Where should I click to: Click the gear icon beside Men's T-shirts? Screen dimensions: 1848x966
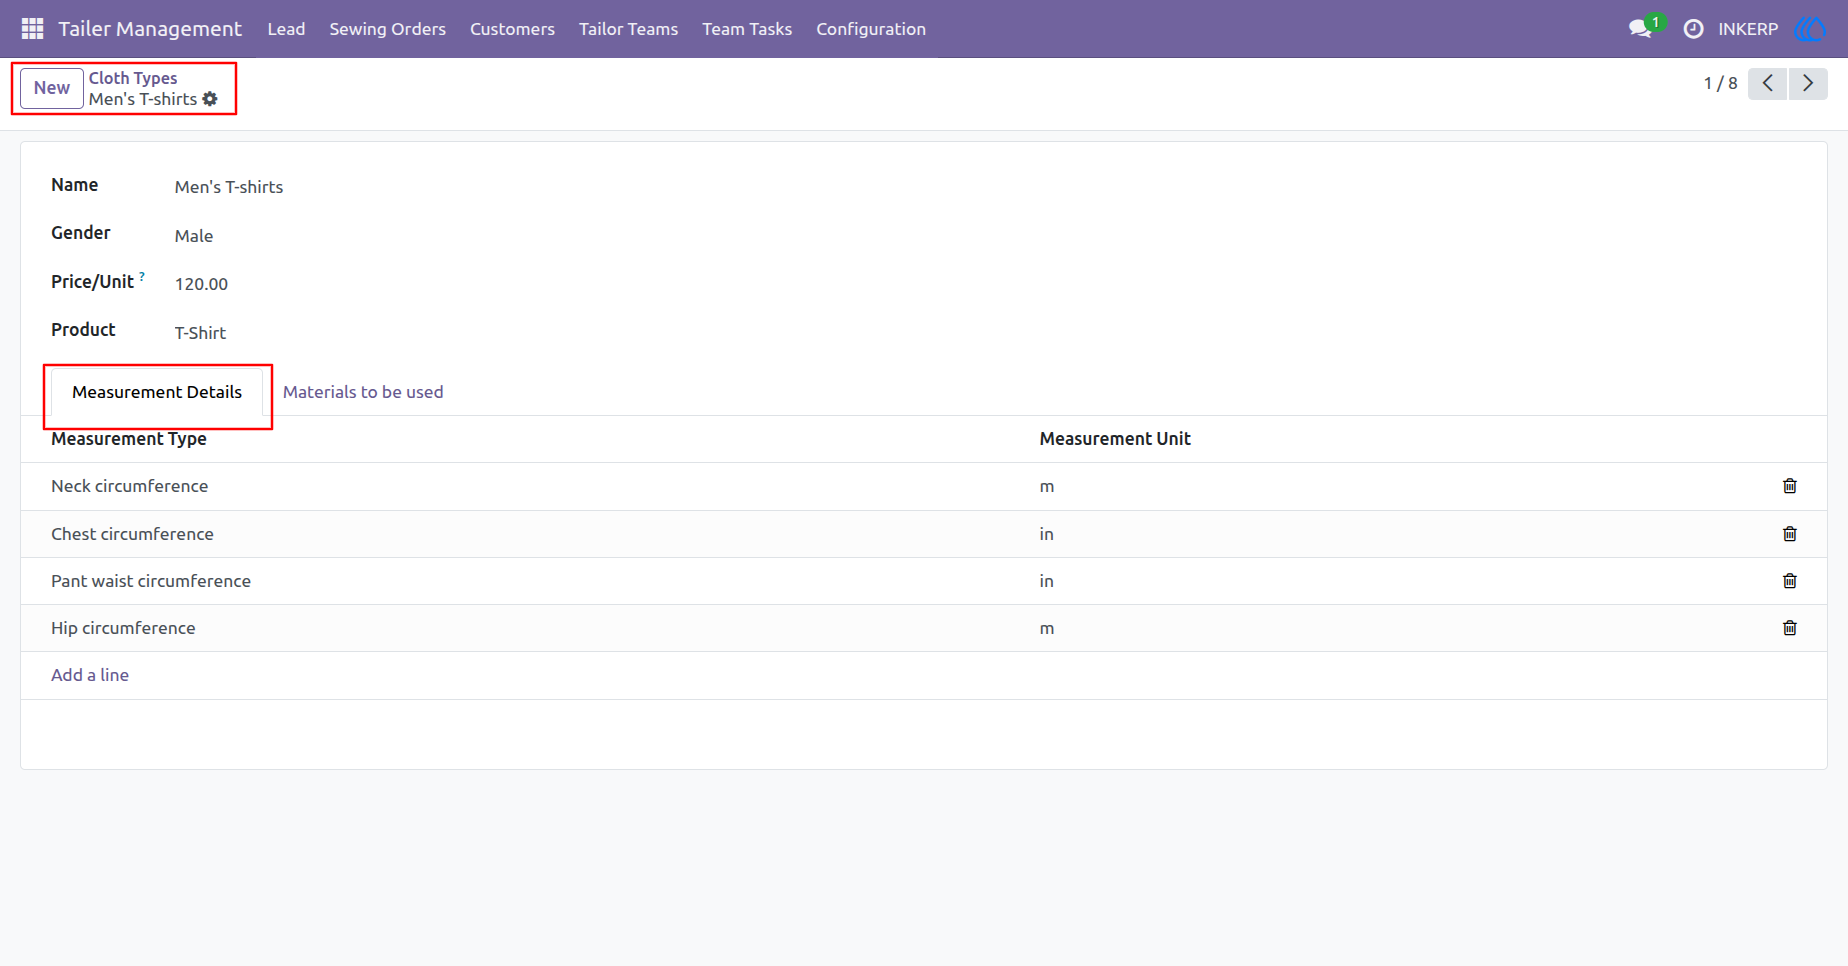click(210, 99)
